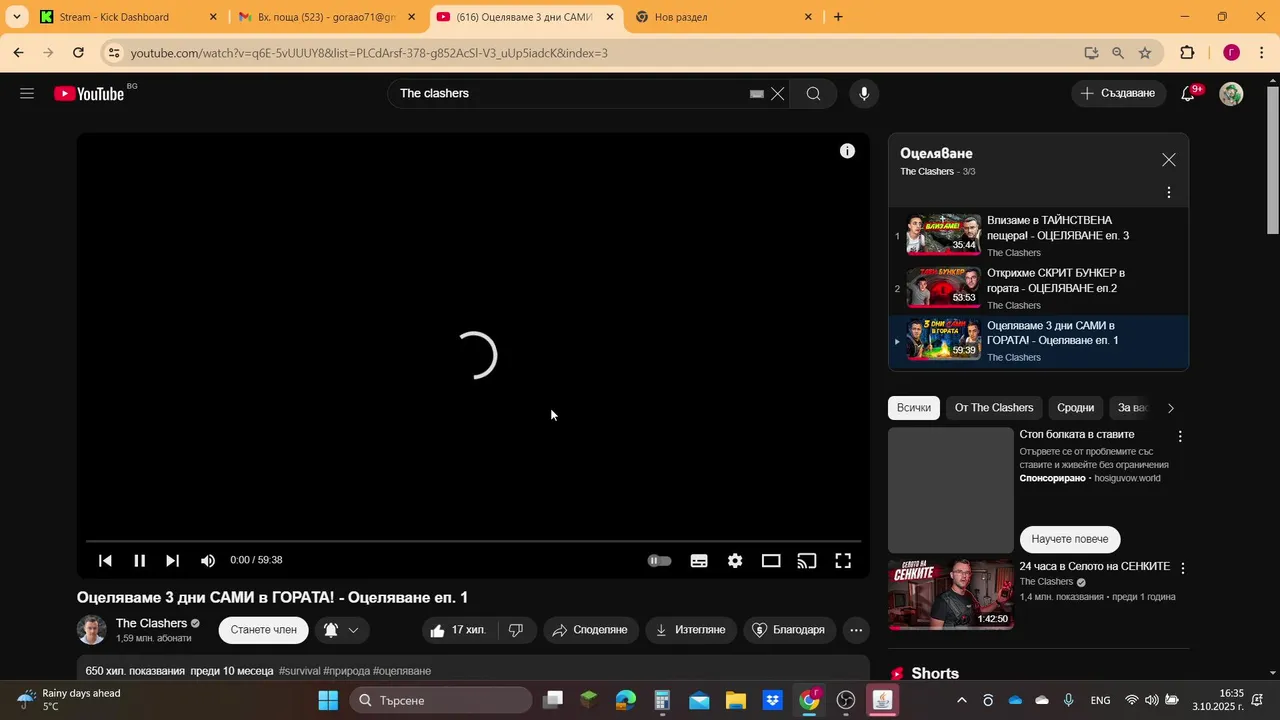
Task: Toggle the autoplay switch
Action: pyautogui.click(x=660, y=561)
